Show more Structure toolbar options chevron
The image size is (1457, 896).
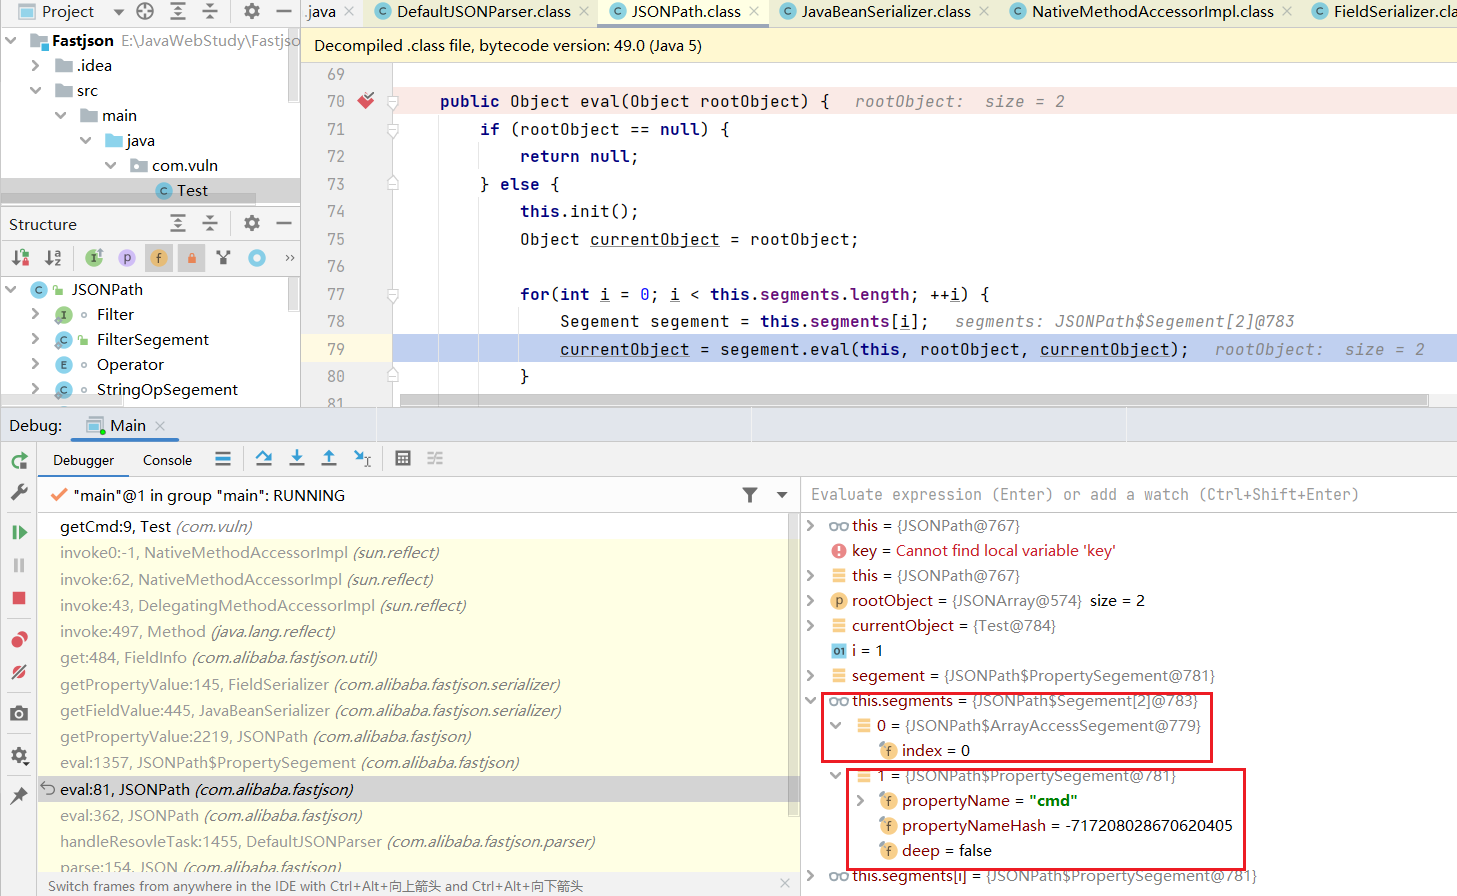tap(289, 257)
